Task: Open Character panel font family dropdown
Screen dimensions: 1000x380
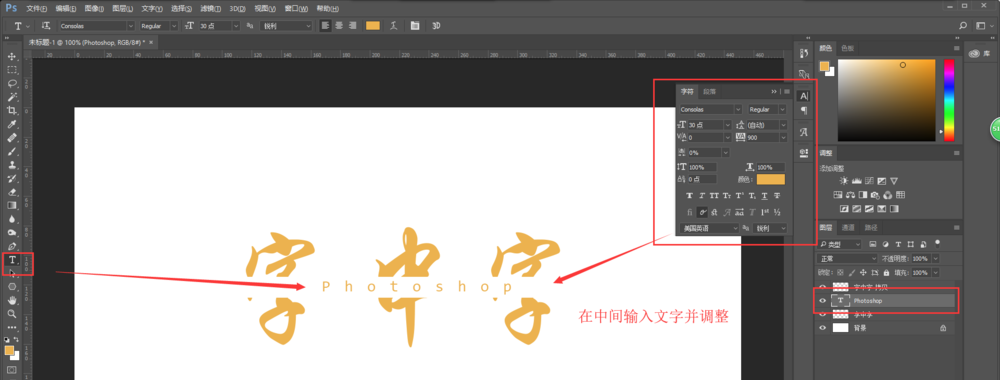Action: (739, 110)
